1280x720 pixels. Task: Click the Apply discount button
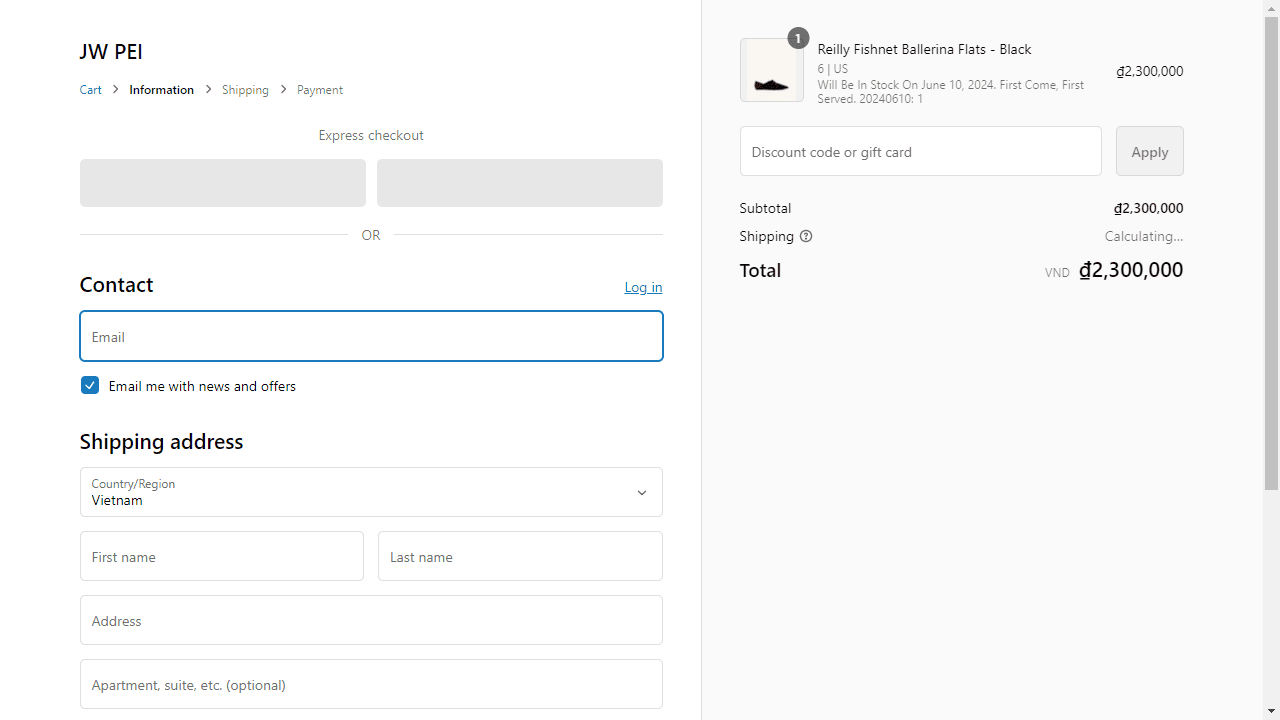tap(1150, 151)
